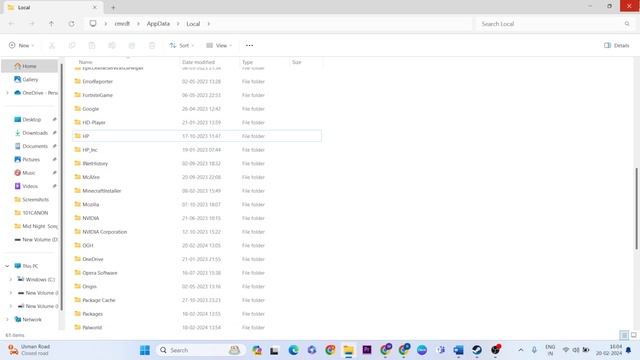
Task: Go up one folder level arrow
Action: (51, 24)
